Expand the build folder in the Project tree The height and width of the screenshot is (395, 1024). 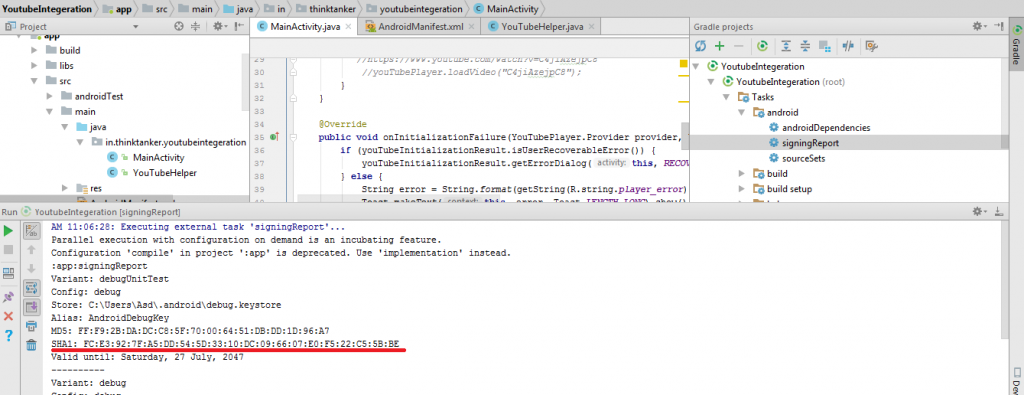tap(34, 50)
